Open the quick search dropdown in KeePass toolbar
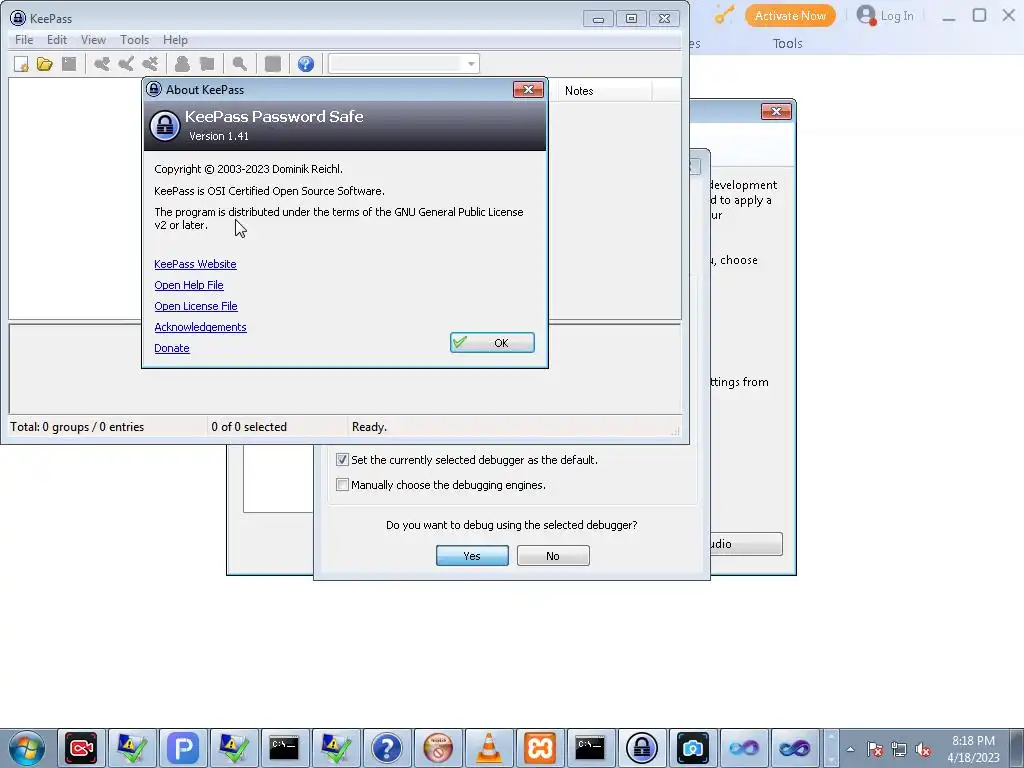Screen dimensions: 1024x768 (471, 64)
